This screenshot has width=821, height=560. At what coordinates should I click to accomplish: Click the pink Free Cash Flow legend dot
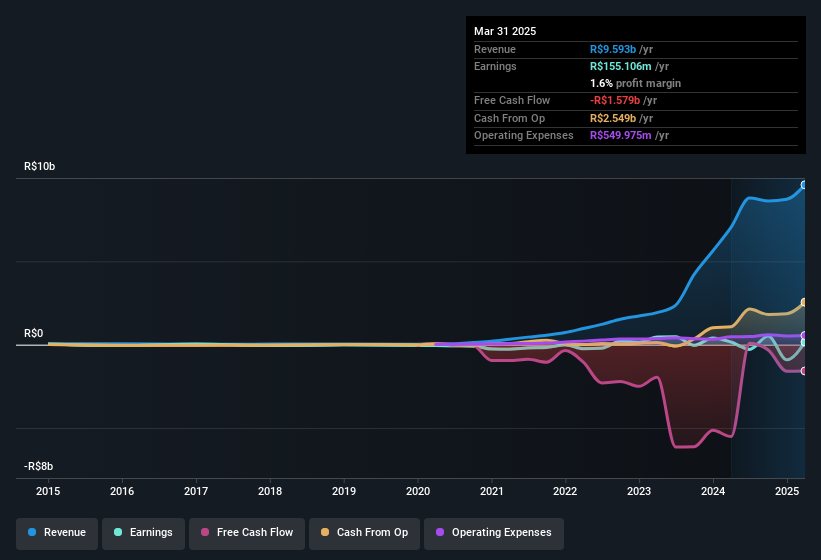click(x=205, y=532)
